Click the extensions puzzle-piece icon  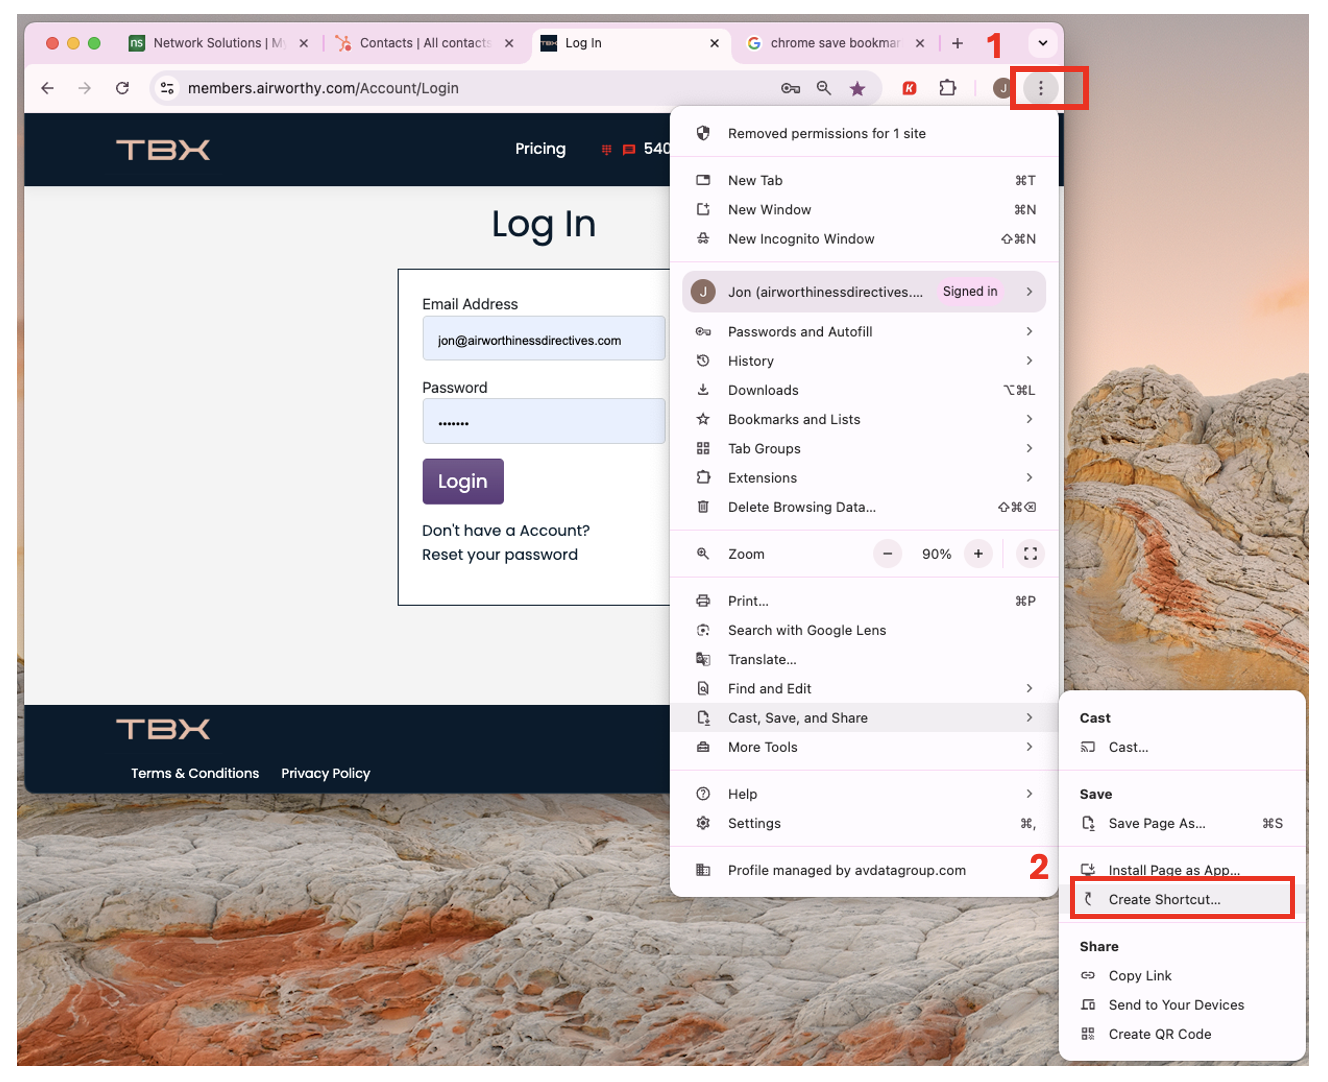tap(947, 88)
